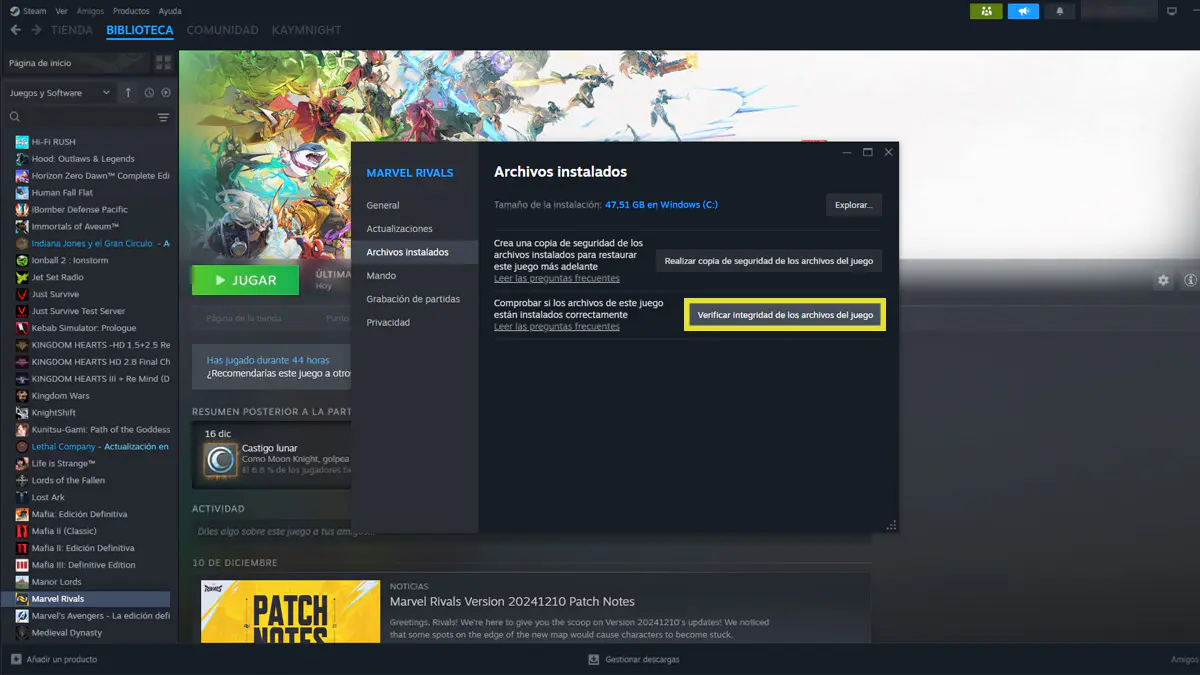
Task: Open the game info icon
Action: click(1190, 281)
